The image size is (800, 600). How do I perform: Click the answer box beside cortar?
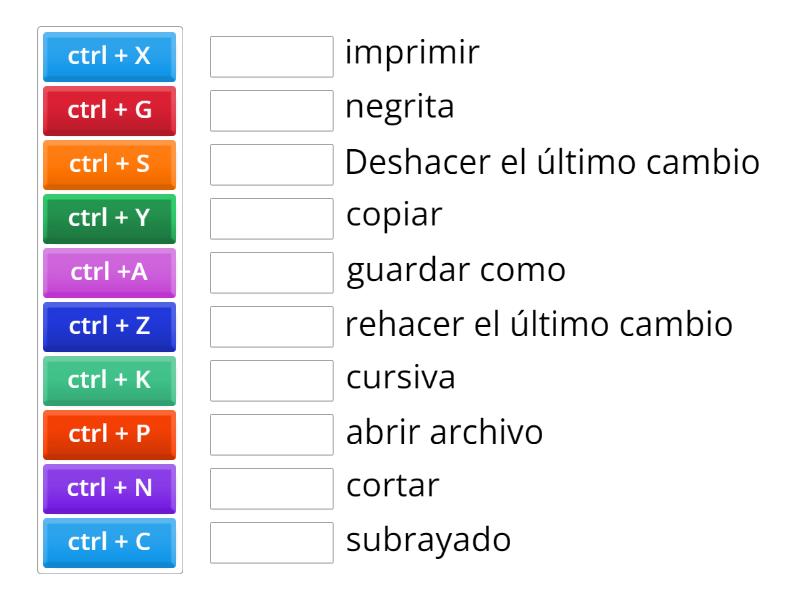pyautogui.click(x=271, y=489)
